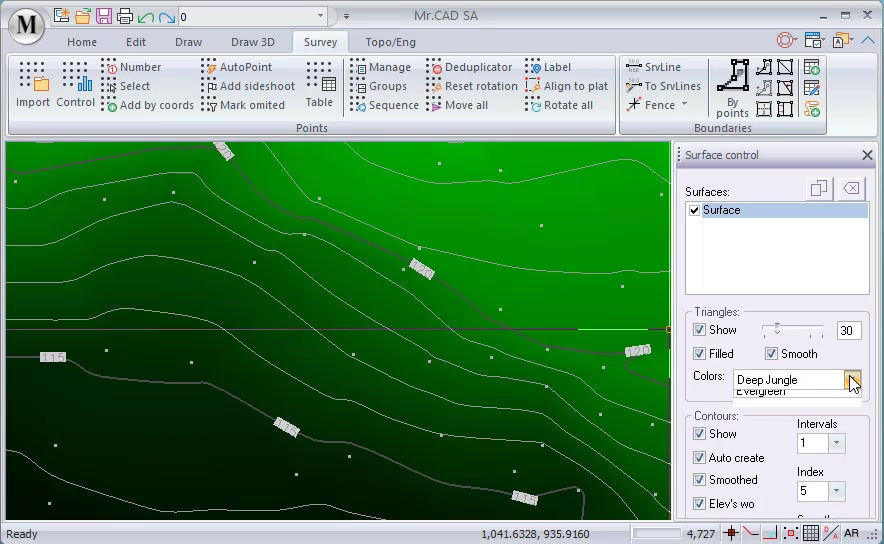Open the window options dropdown icon
The height and width of the screenshot is (544, 884).
[814, 41]
